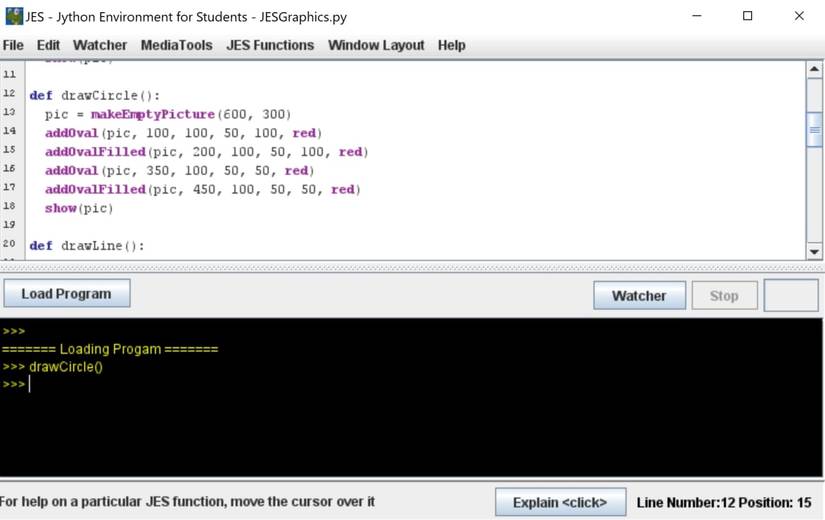The image size is (825, 520).
Task: Click the editor vertical scrollbar thumb
Action: tap(814, 129)
